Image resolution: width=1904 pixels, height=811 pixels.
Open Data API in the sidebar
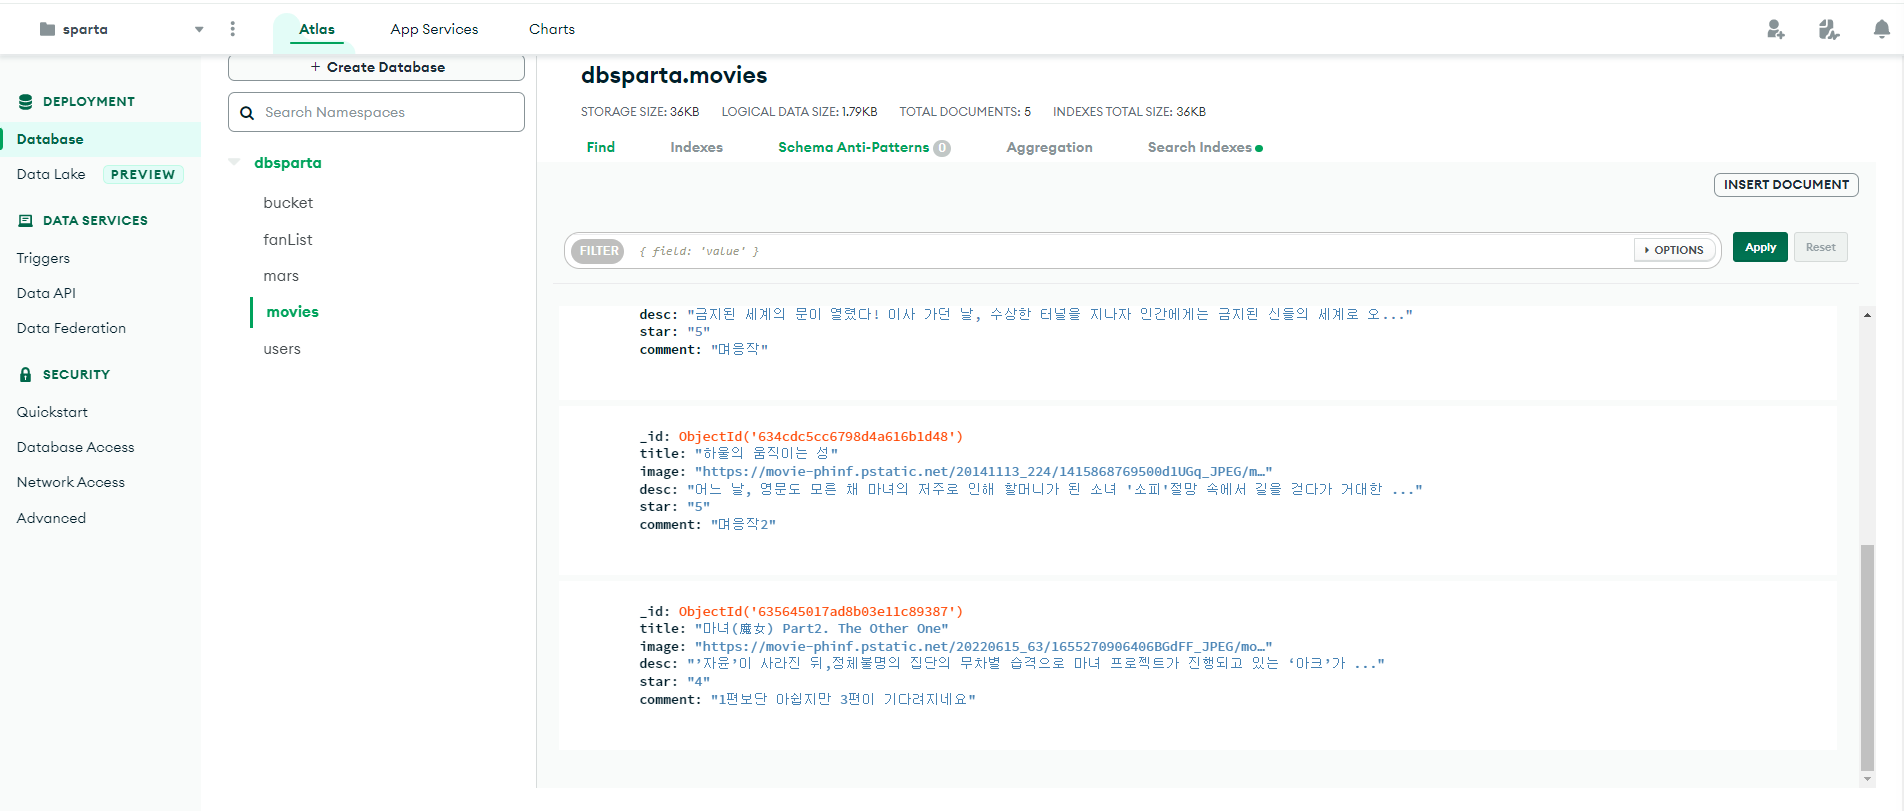[x=46, y=293]
